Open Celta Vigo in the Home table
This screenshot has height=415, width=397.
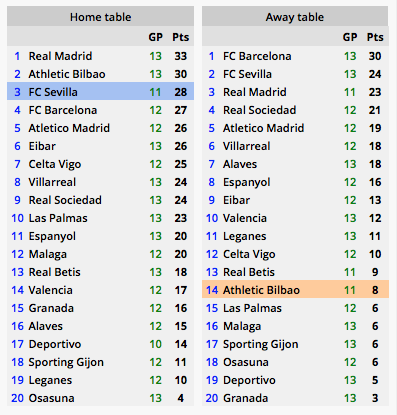pos(55,164)
